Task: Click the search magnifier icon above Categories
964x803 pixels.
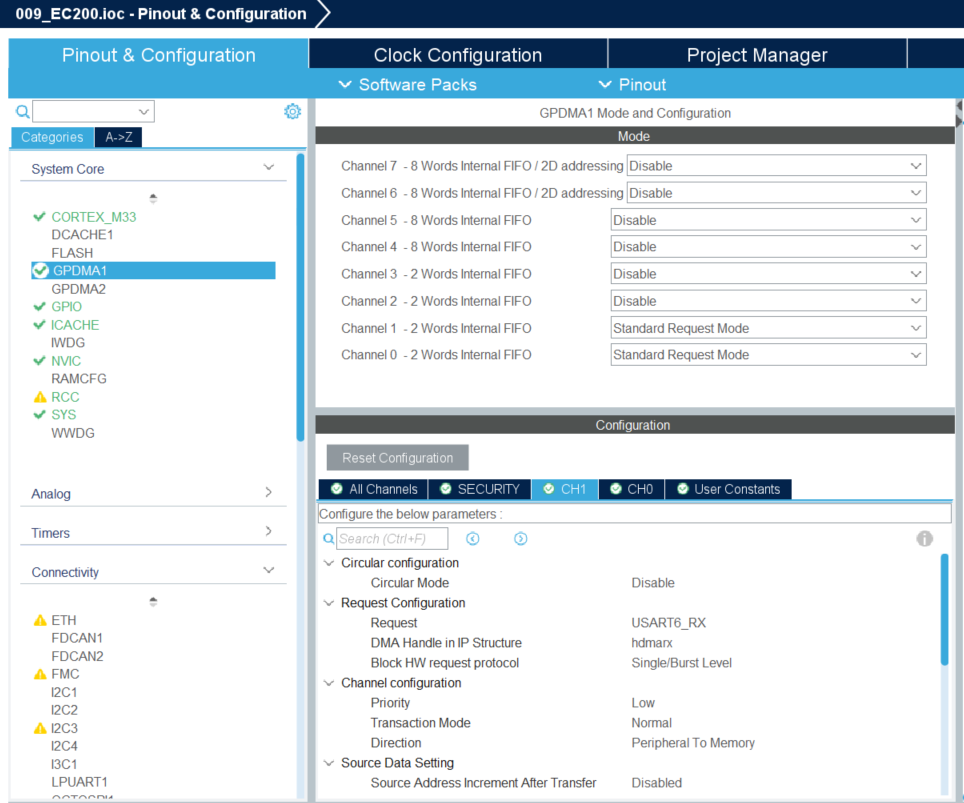Action: [20, 112]
